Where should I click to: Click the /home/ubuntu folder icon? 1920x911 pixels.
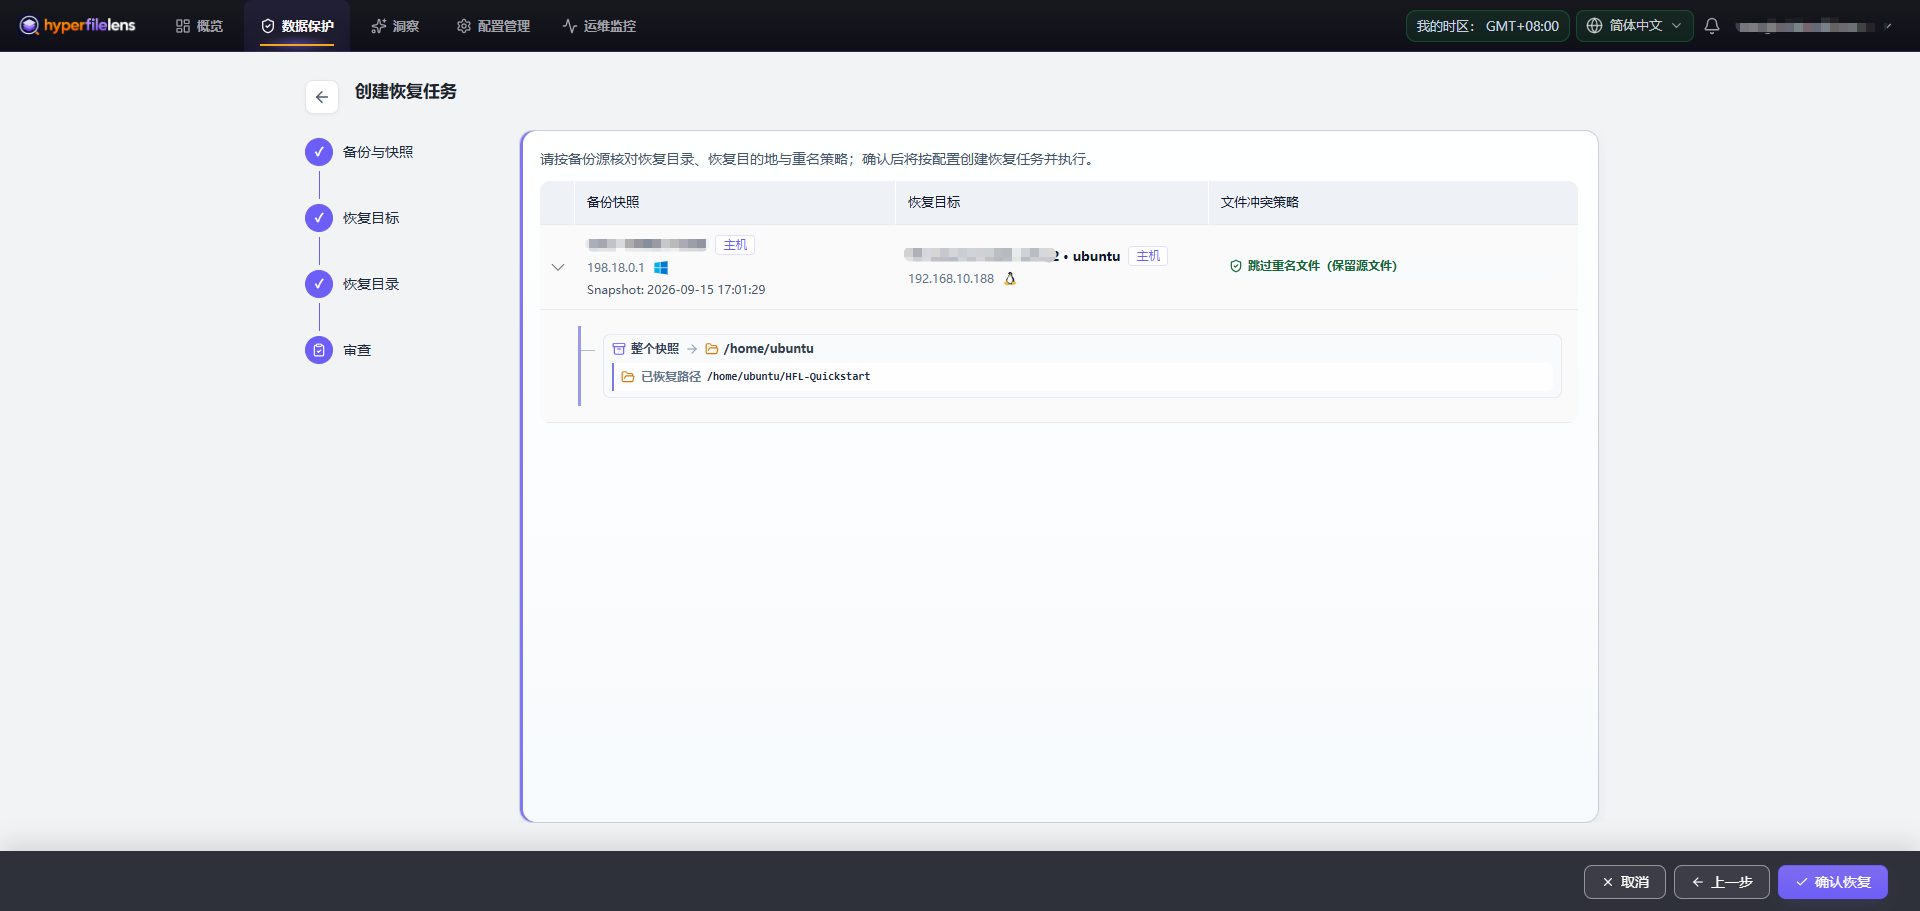(712, 349)
